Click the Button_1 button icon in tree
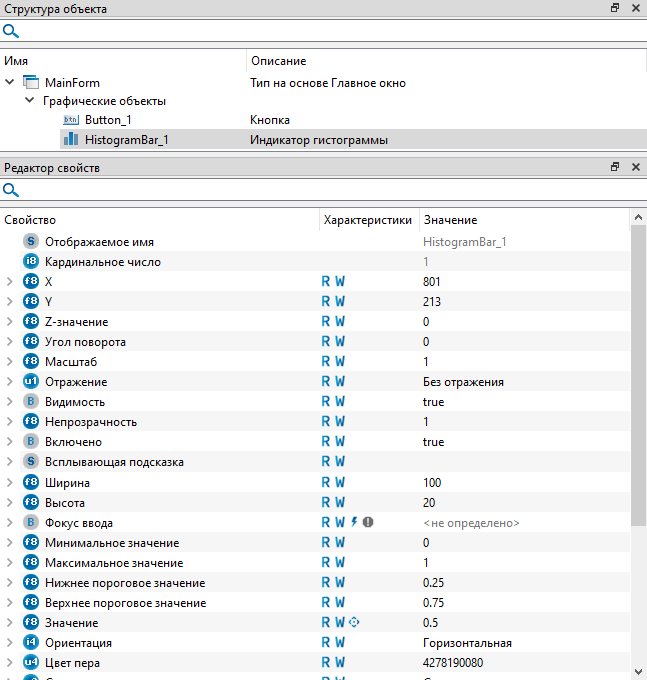The height and width of the screenshot is (680, 647). pyautogui.click(x=71, y=120)
